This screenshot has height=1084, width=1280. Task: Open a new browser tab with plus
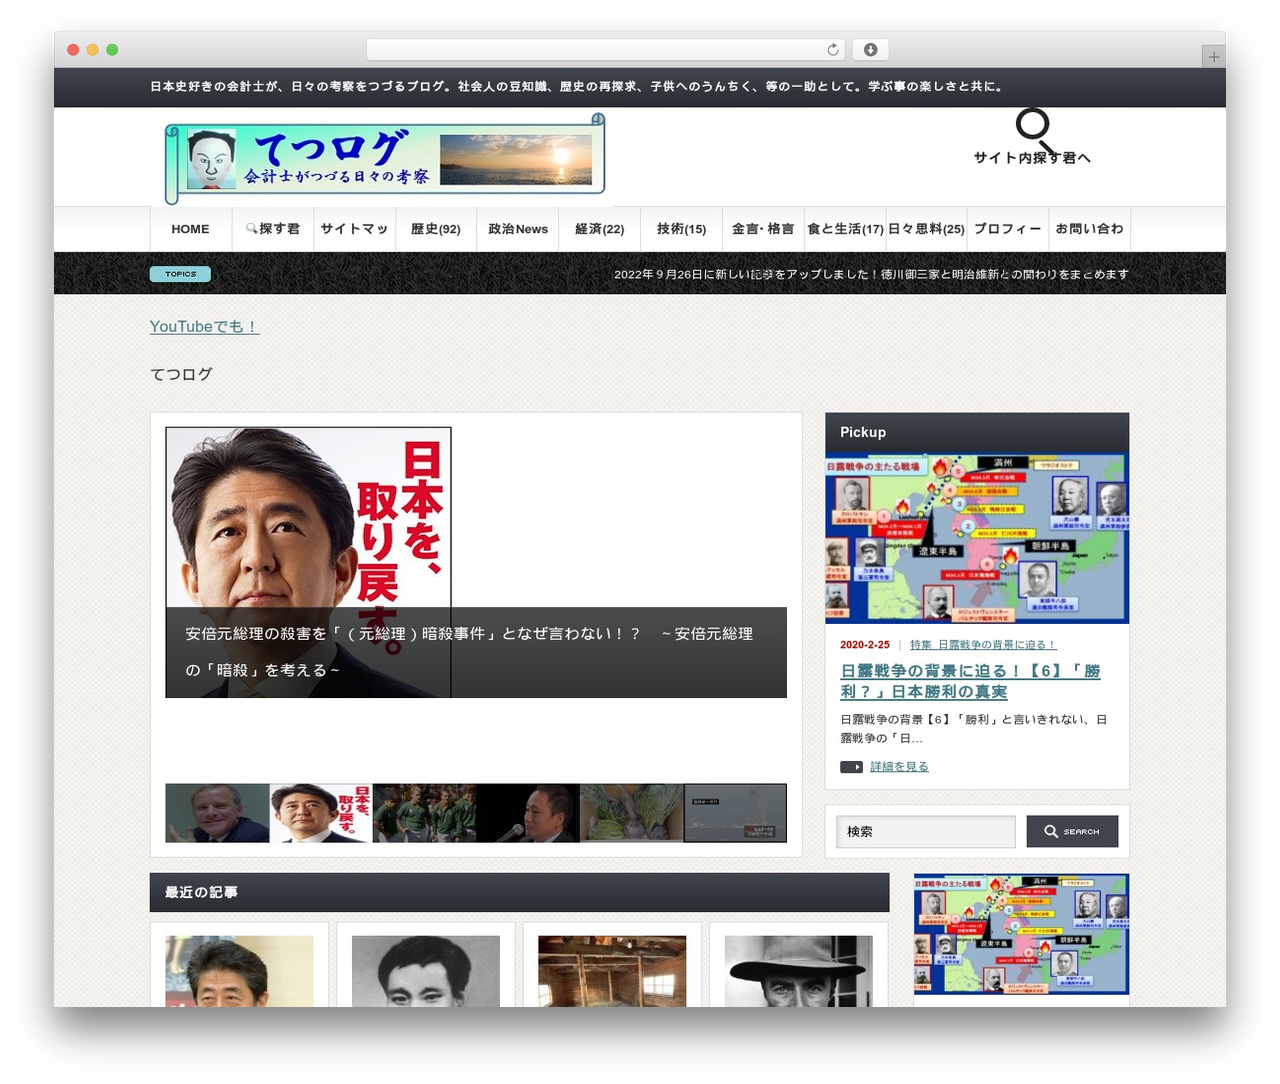pos(1213,57)
